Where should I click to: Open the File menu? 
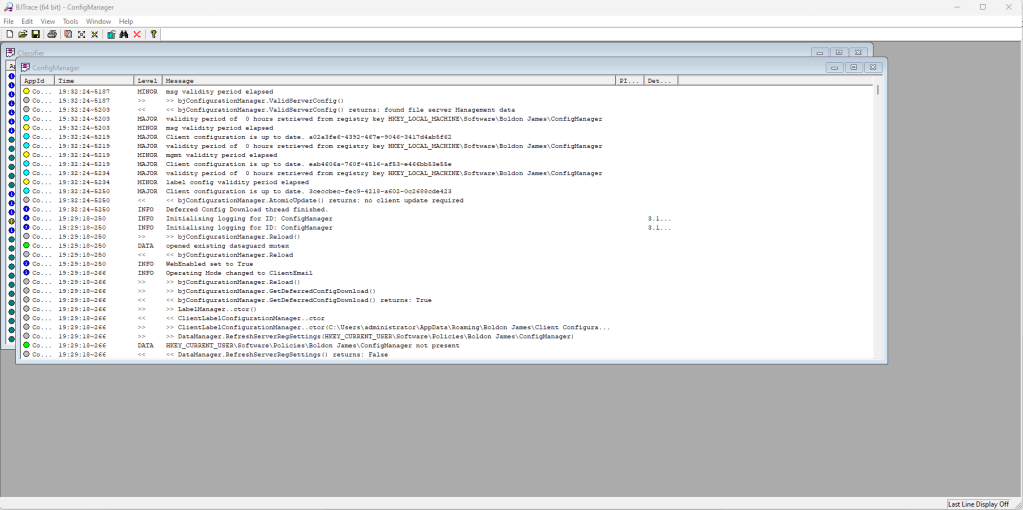coord(9,21)
